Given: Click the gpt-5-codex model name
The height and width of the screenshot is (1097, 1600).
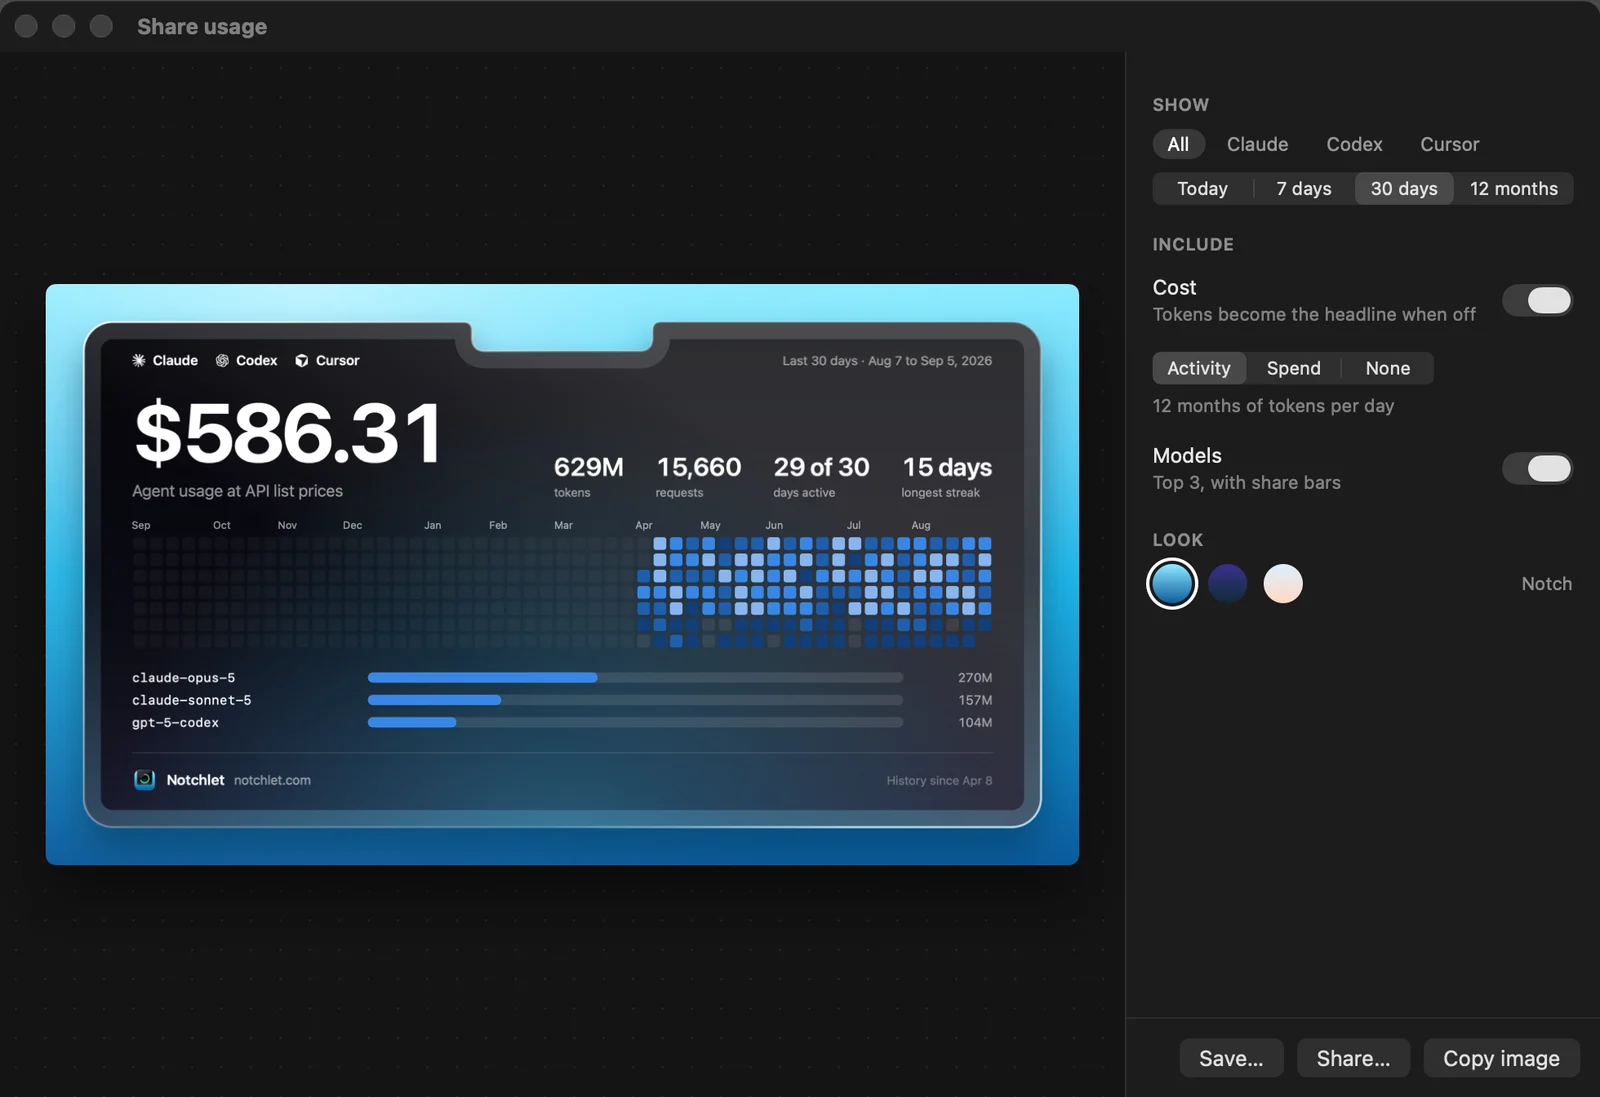Looking at the screenshot, I should (175, 722).
